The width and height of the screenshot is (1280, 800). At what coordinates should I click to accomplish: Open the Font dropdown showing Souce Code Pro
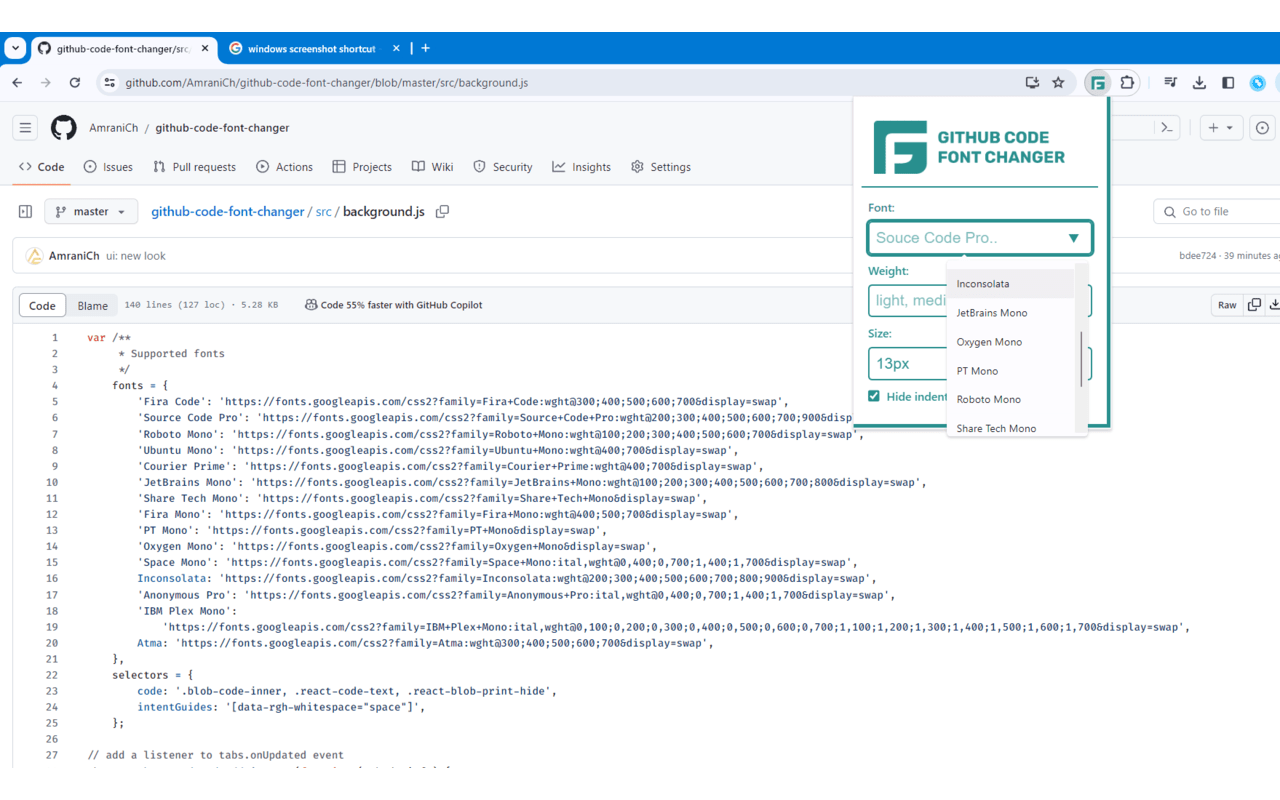(979, 238)
